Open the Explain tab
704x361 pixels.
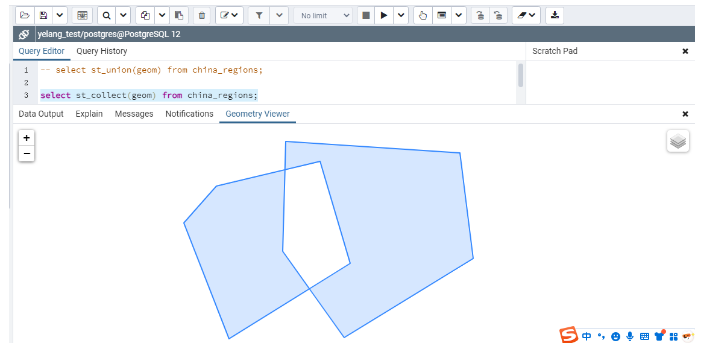(x=89, y=114)
